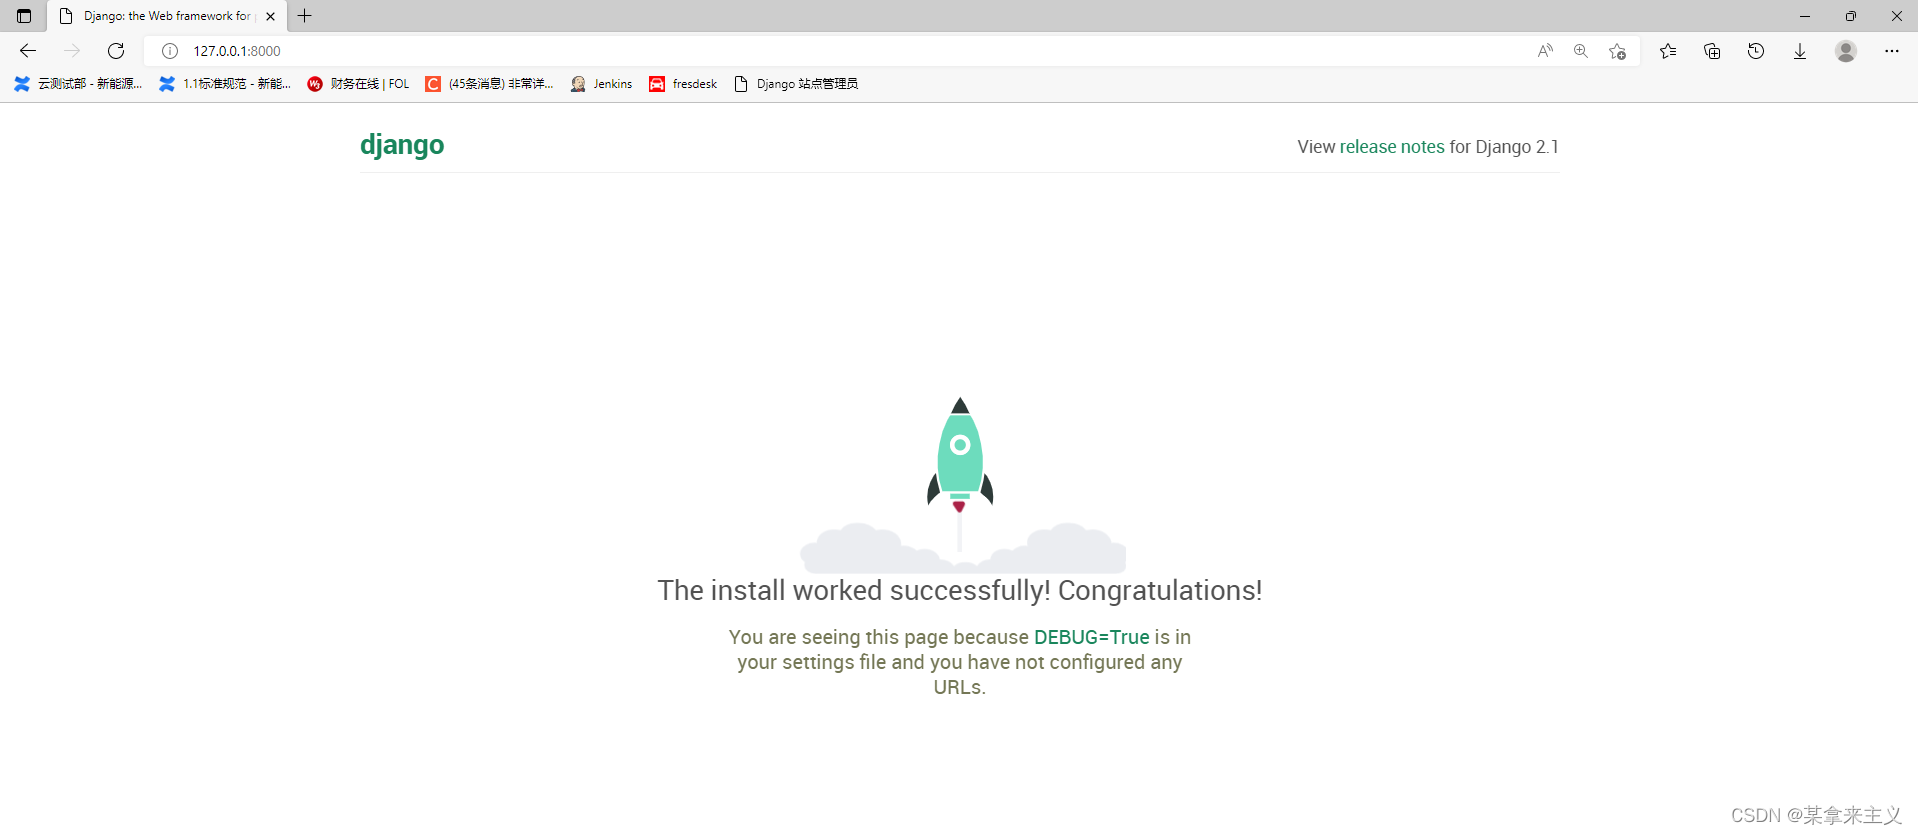Open the Favorites list icon
Viewport: 1918px width, 835px height.
(1668, 51)
